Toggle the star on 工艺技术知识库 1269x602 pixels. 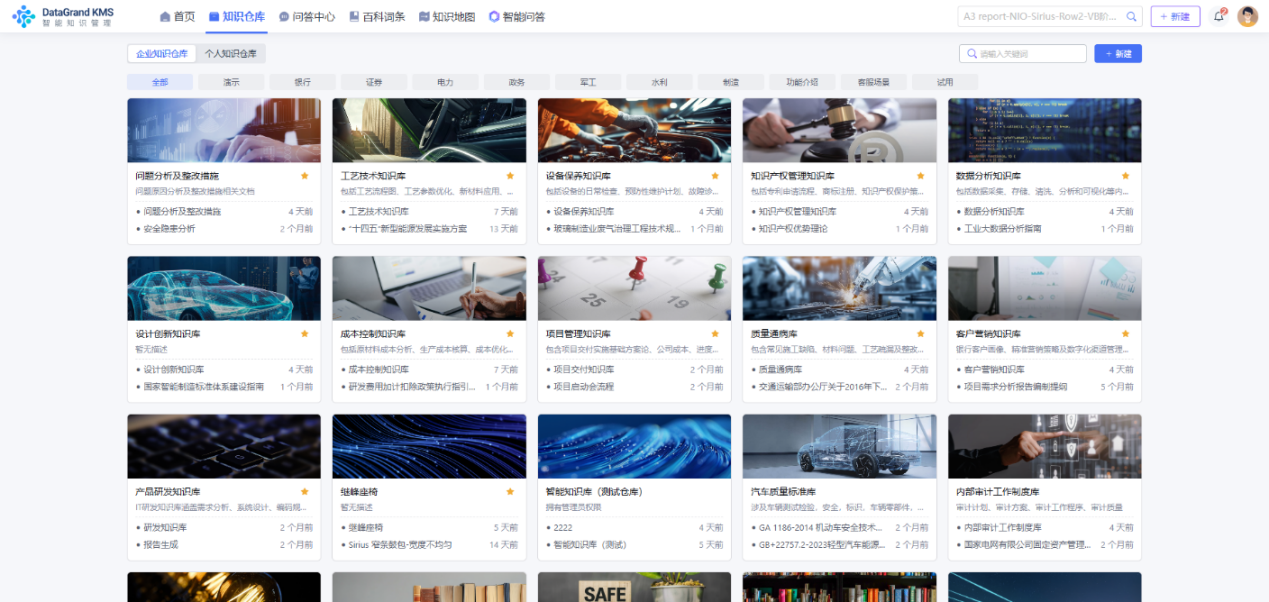point(510,175)
